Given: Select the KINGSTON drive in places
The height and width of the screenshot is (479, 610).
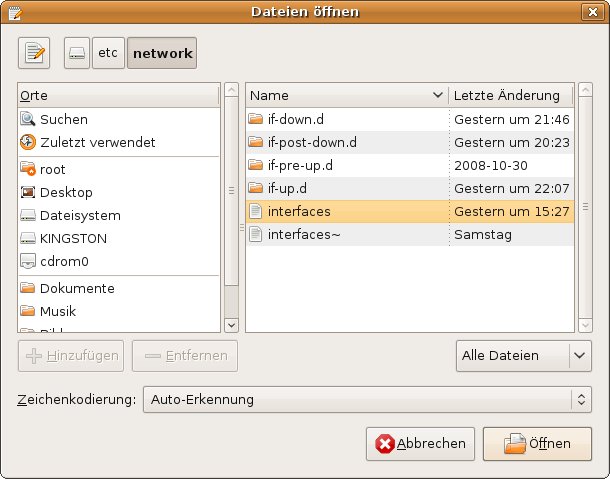Looking at the screenshot, I should (73, 239).
